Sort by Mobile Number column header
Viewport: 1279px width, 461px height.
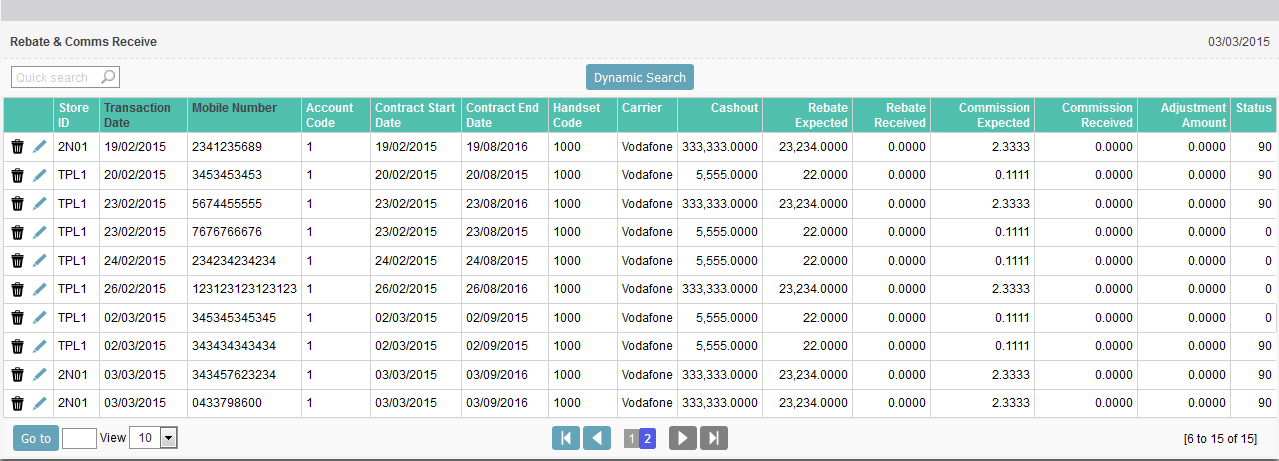234,108
